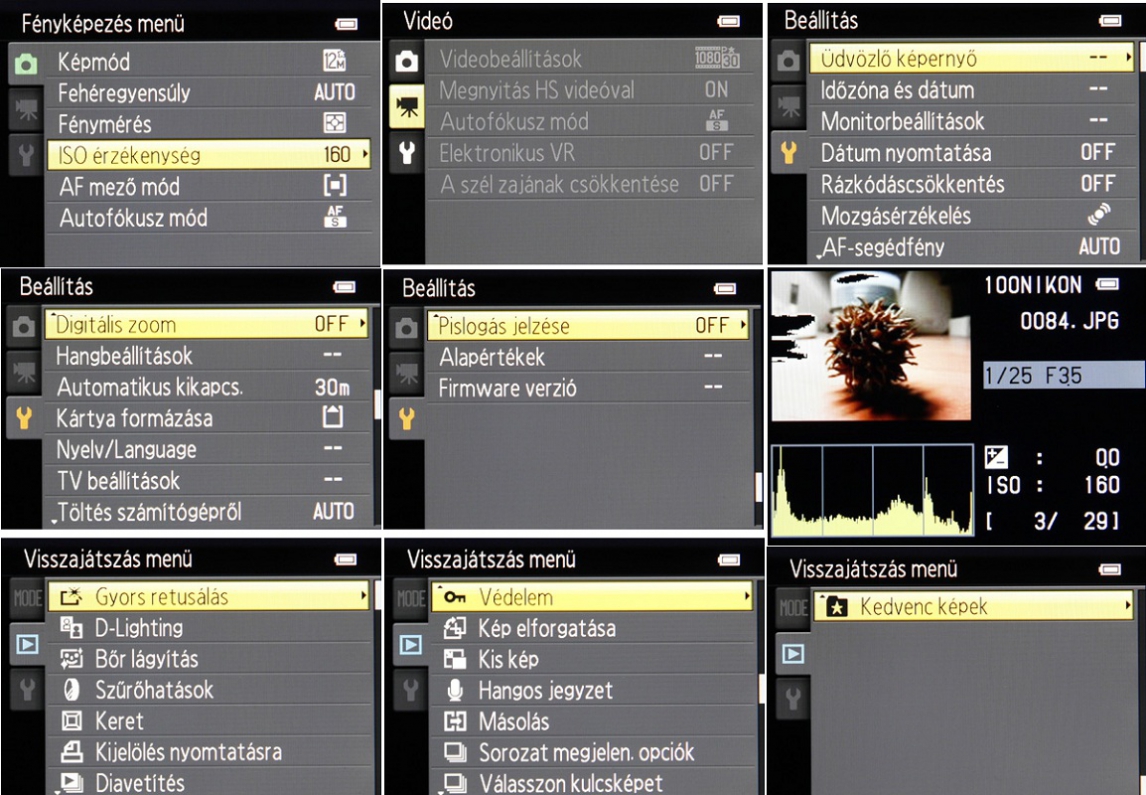Click the Kártya formázása card icon
This screenshot has width=1146, height=795.
tap(333, 418)
